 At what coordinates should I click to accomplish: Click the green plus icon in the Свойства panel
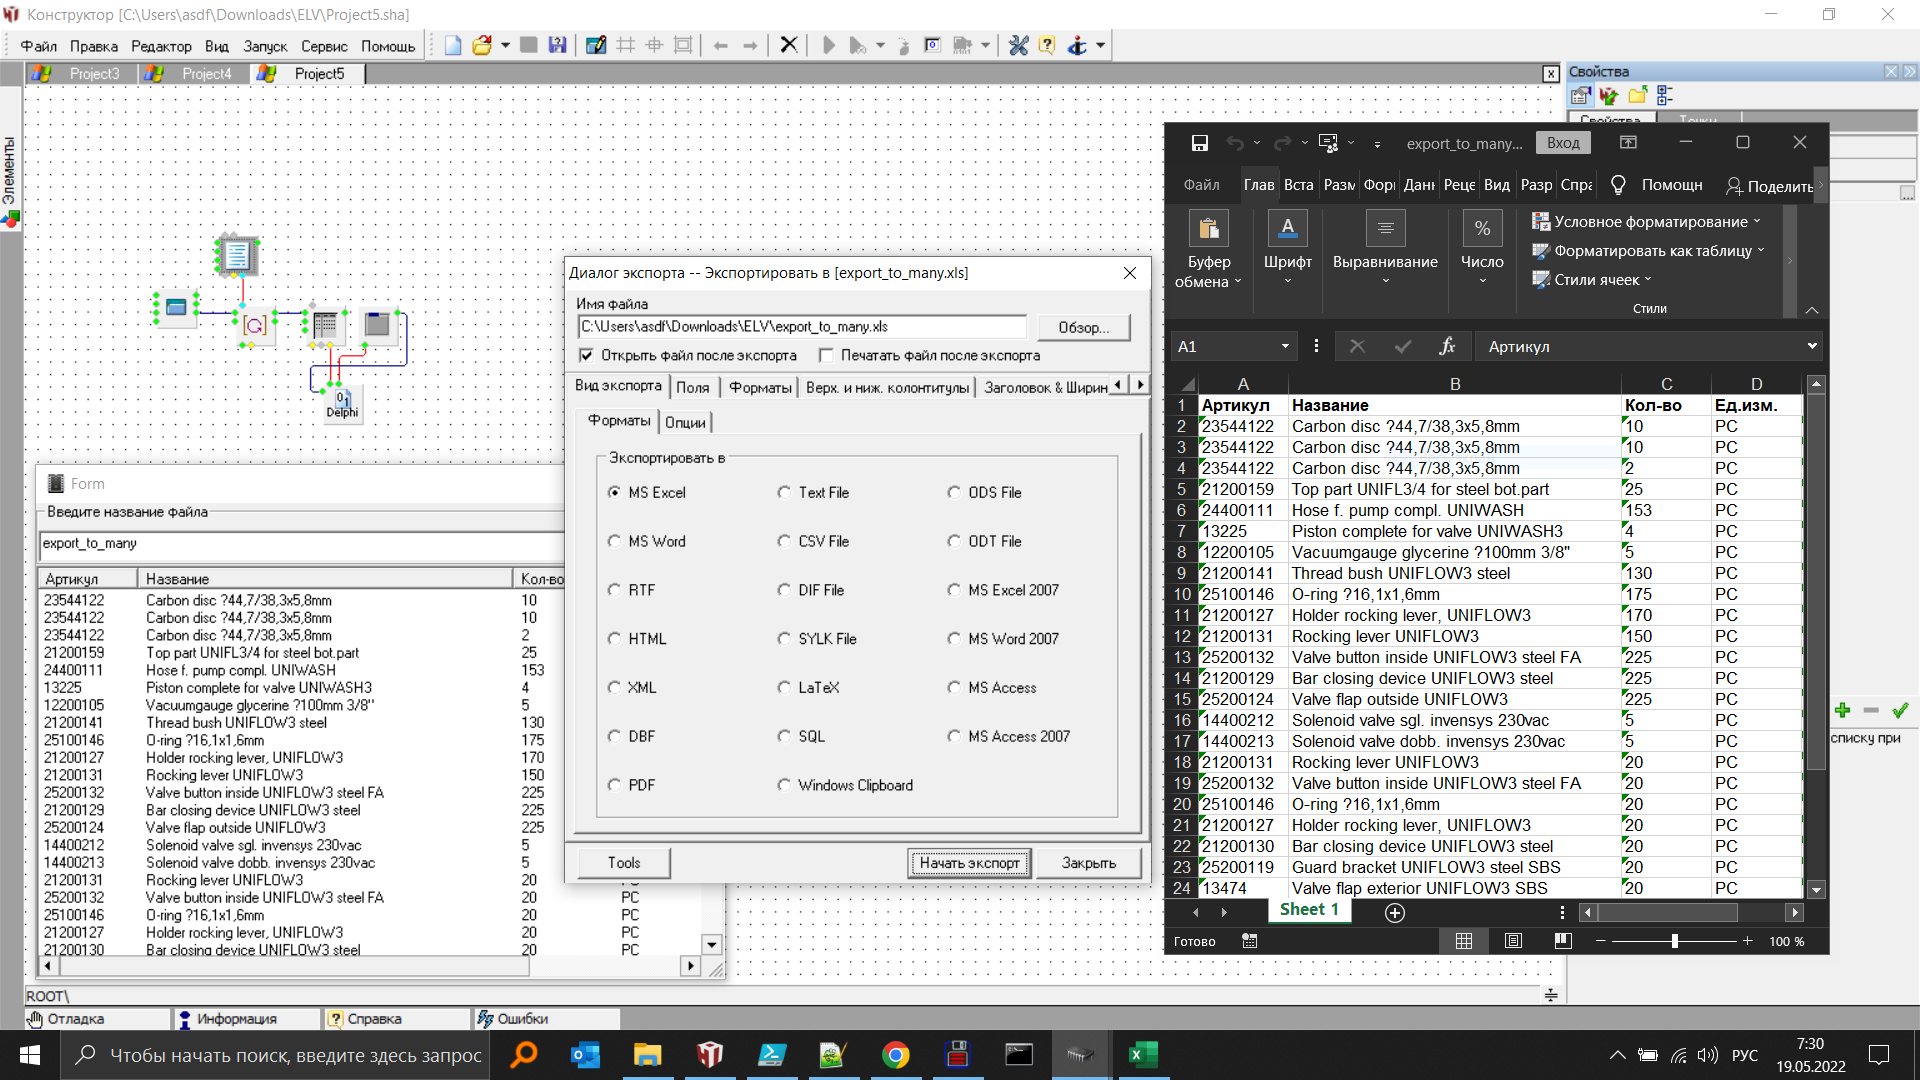coord(1842,710)
